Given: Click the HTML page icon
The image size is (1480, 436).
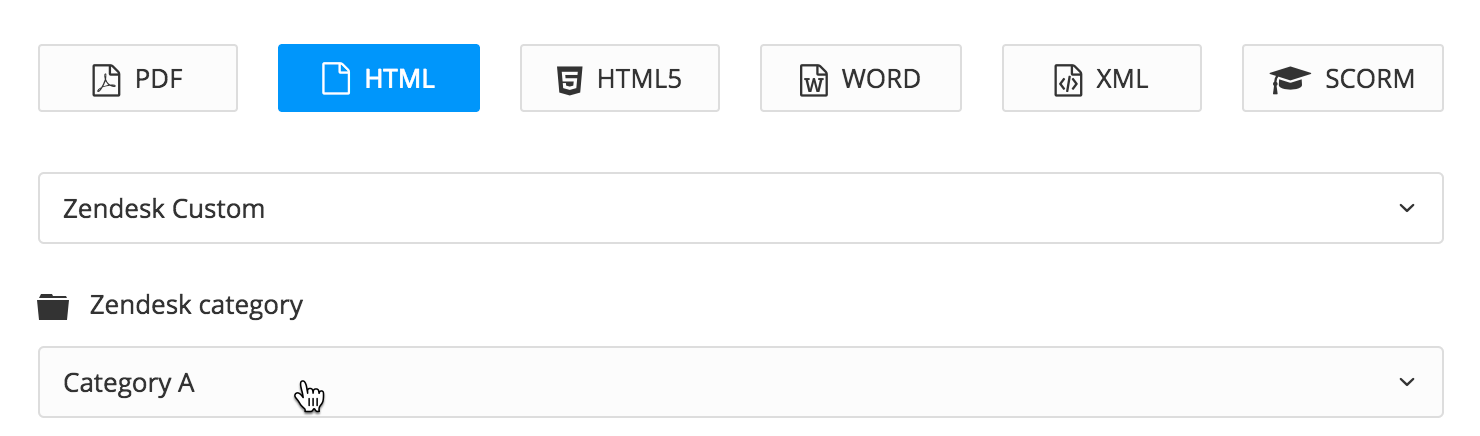Looking at the screenshot, I should pyautogui.click(x=336, y=79).
